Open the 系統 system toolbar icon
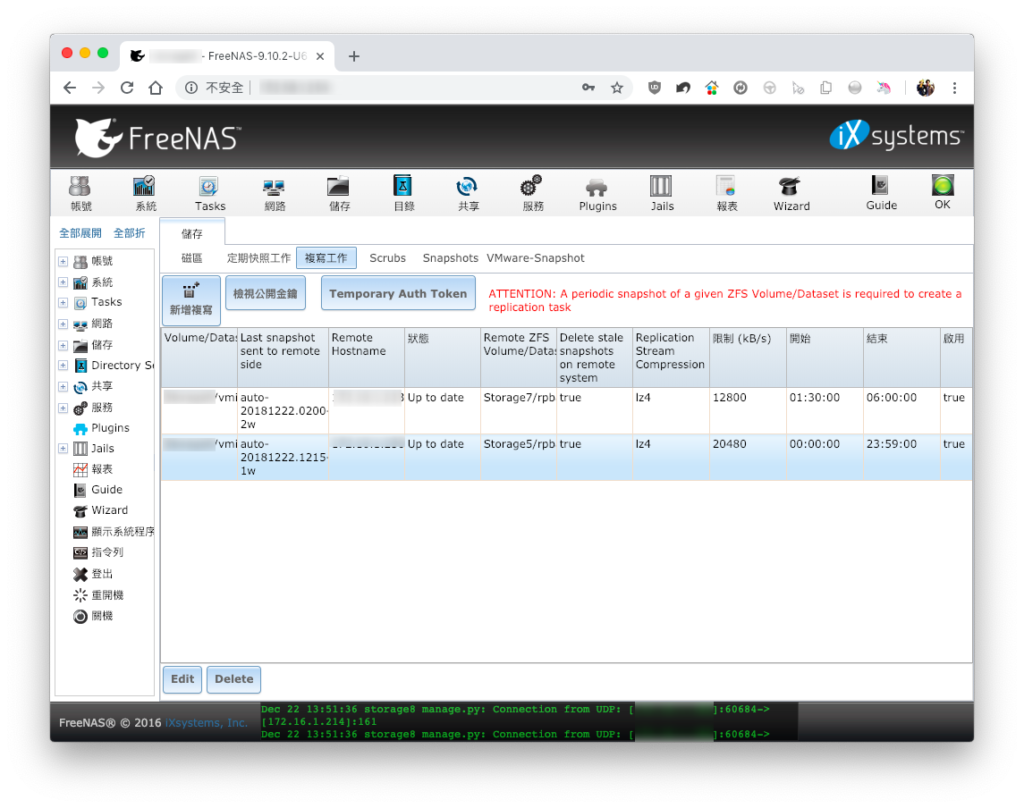Screen dimensions: 1024x808 [145, 193]
